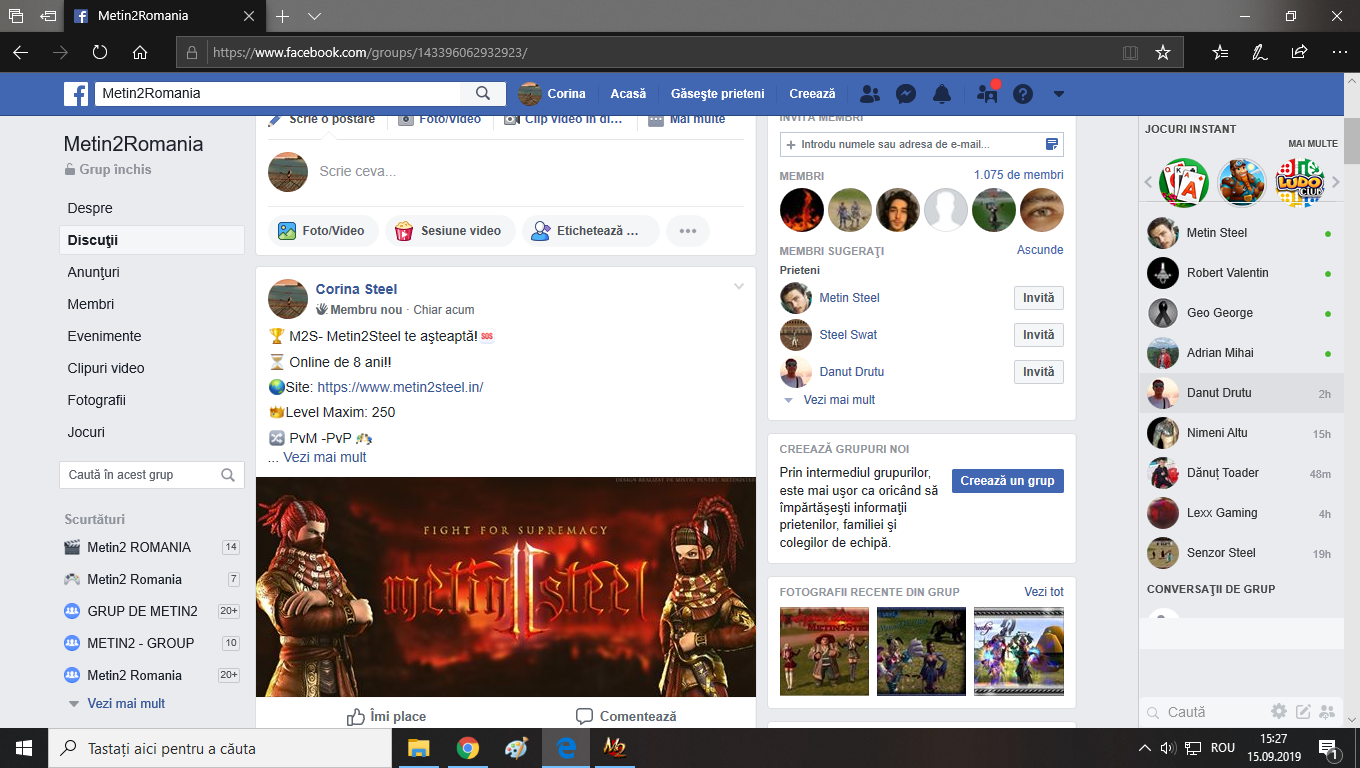Click the invite name or e-mail field
1360x768 pixels.
tap(922, 145)
